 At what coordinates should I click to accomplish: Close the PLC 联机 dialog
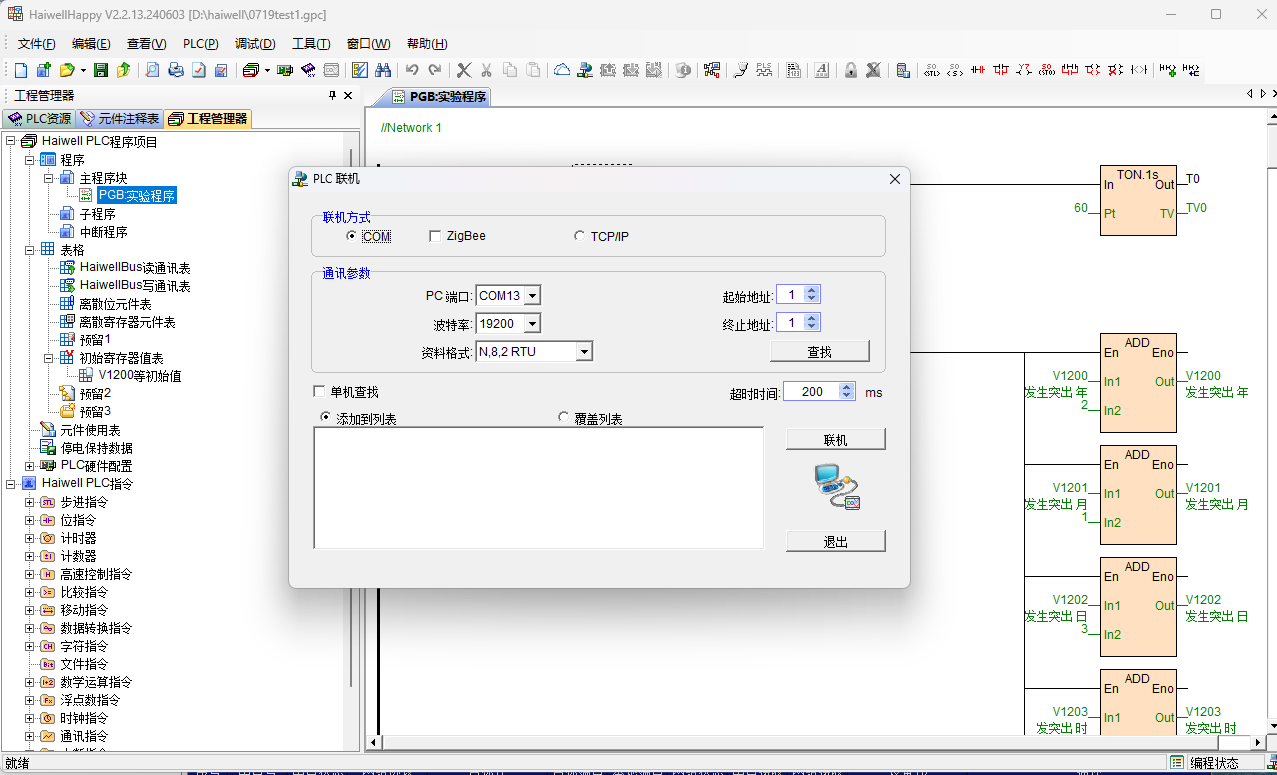click(x=895, y=179)
